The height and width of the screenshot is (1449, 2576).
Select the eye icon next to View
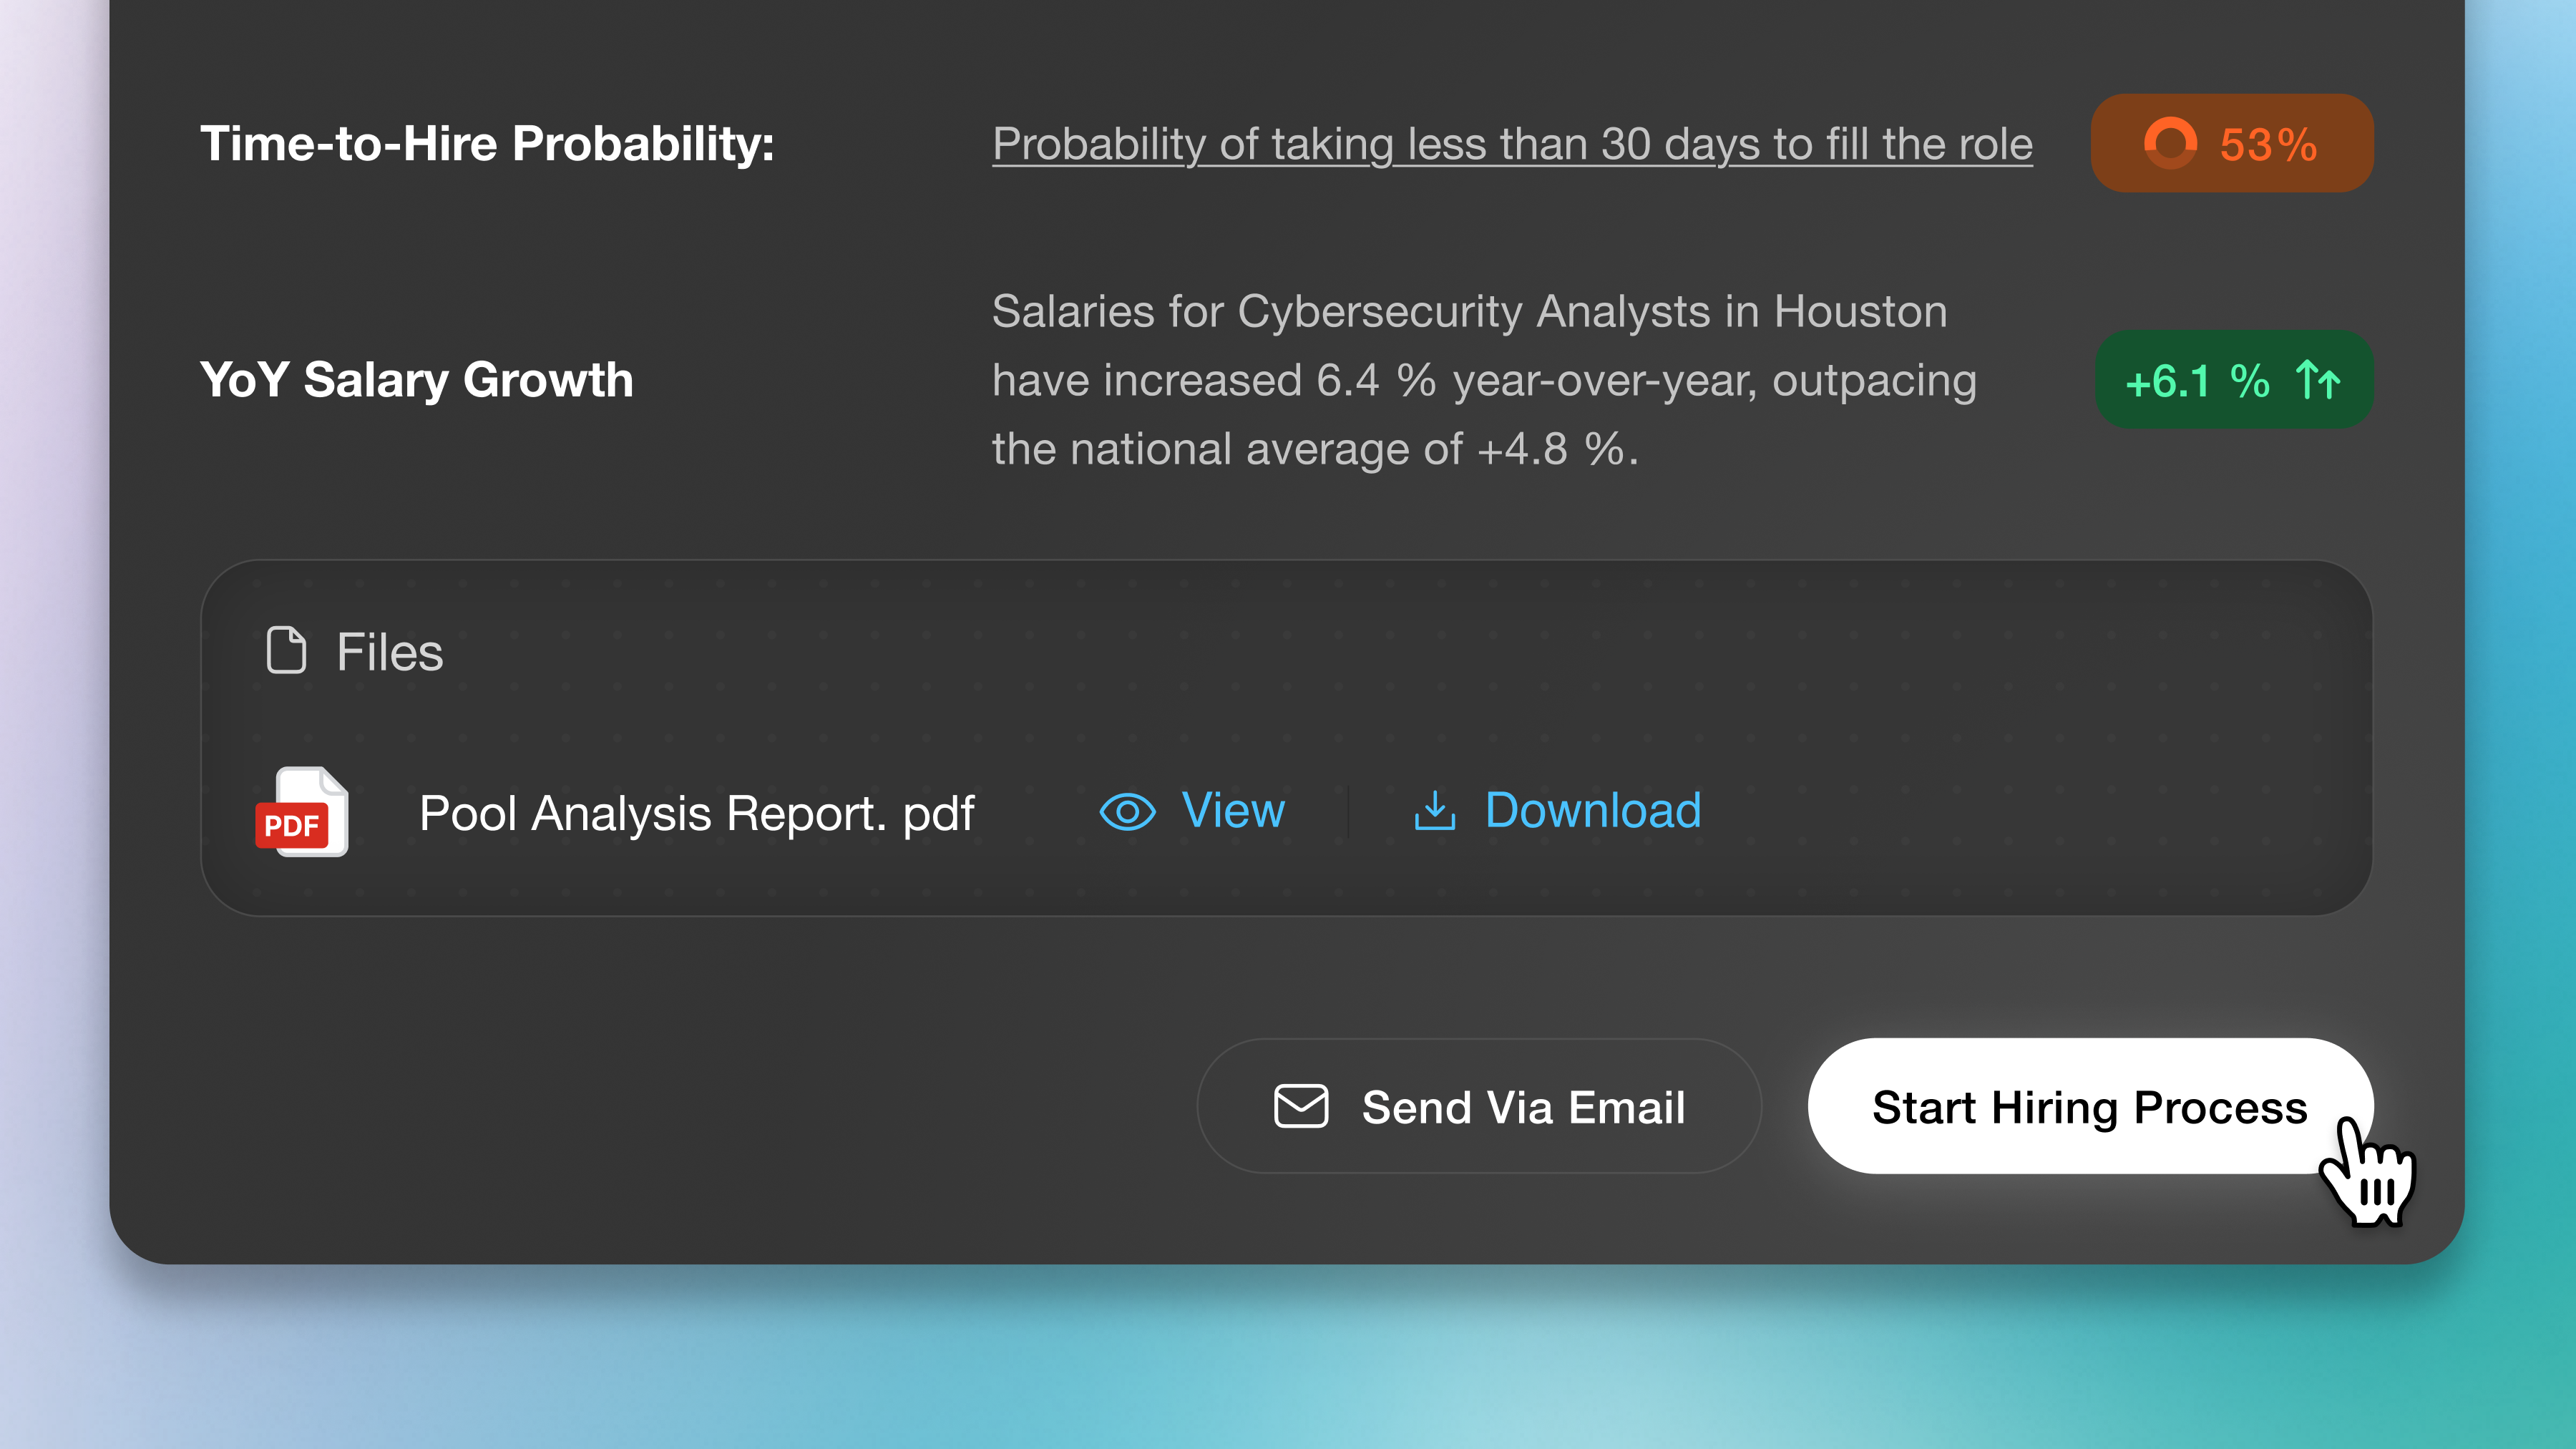tap(1126, 812)
